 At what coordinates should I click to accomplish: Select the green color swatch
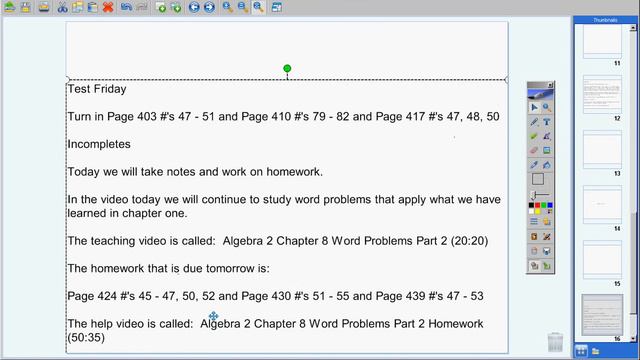544,205
